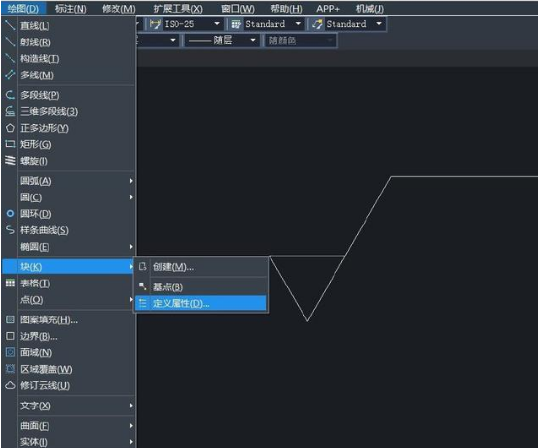538x448 pixels.
Task: Select the Helix icon (螺旋)
Action: coord(10,161)
